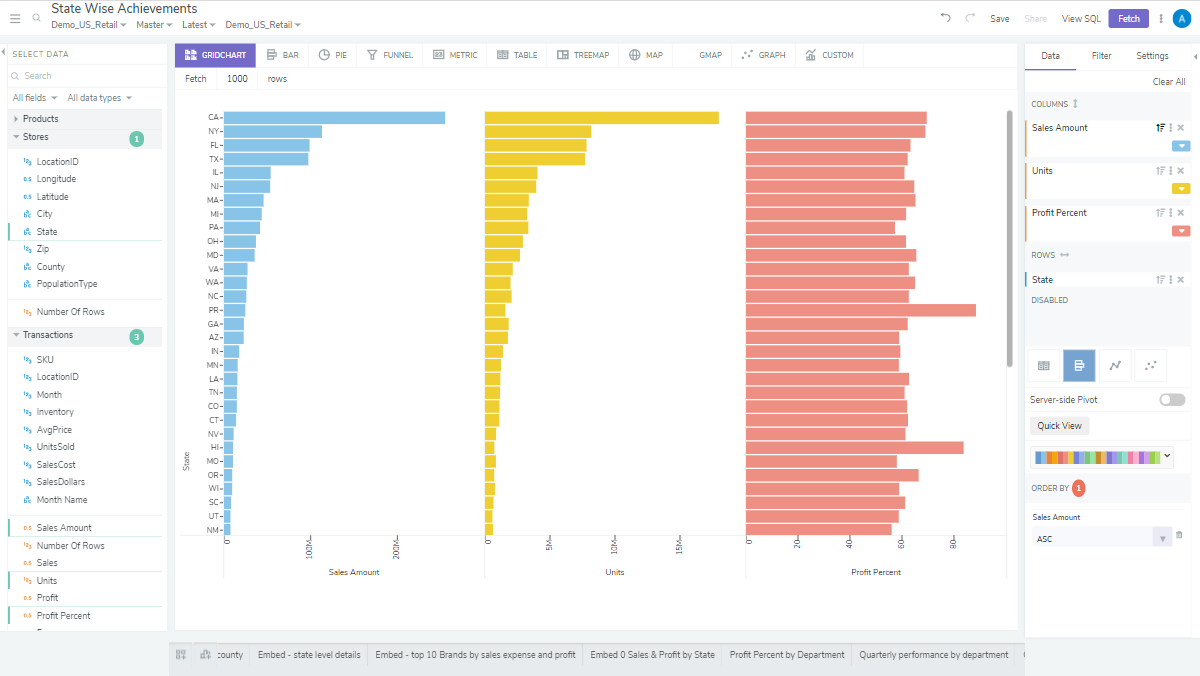This screenshot has height=676, width=1200.
Task: Expand the Products field group
Action: tap(40, 117)
